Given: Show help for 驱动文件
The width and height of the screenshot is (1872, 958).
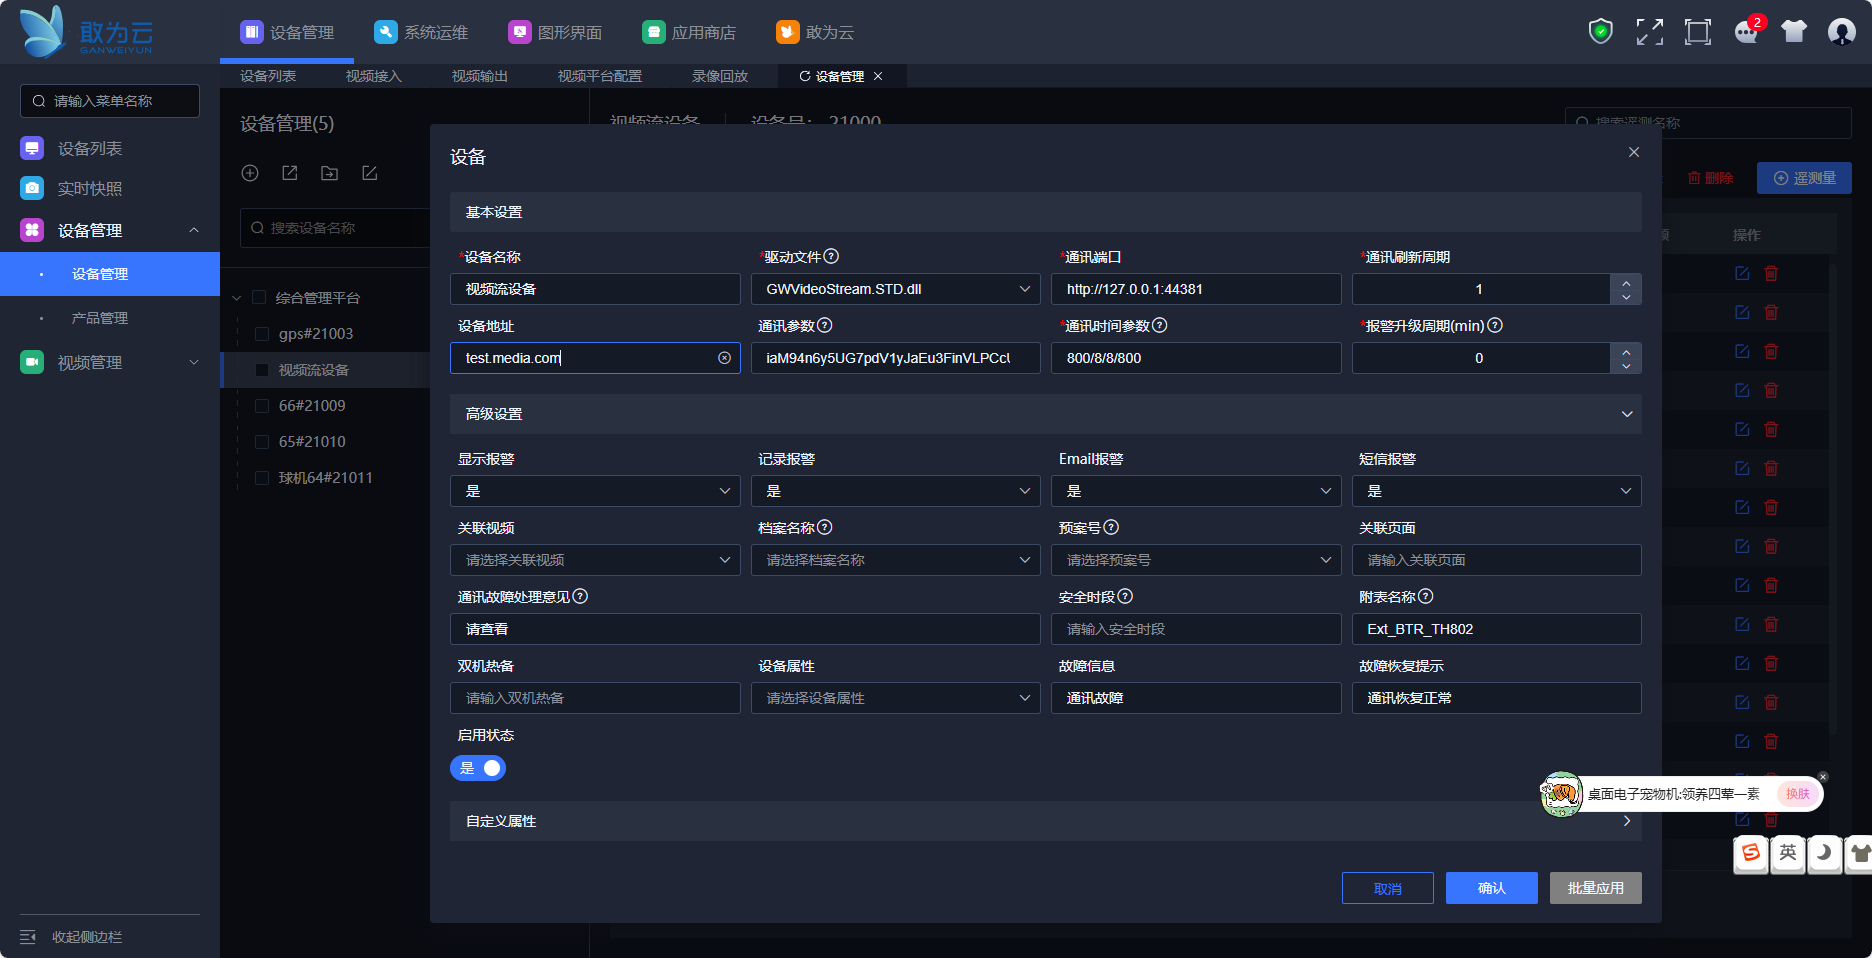Looking at the screenshot, I should point(831,256).
